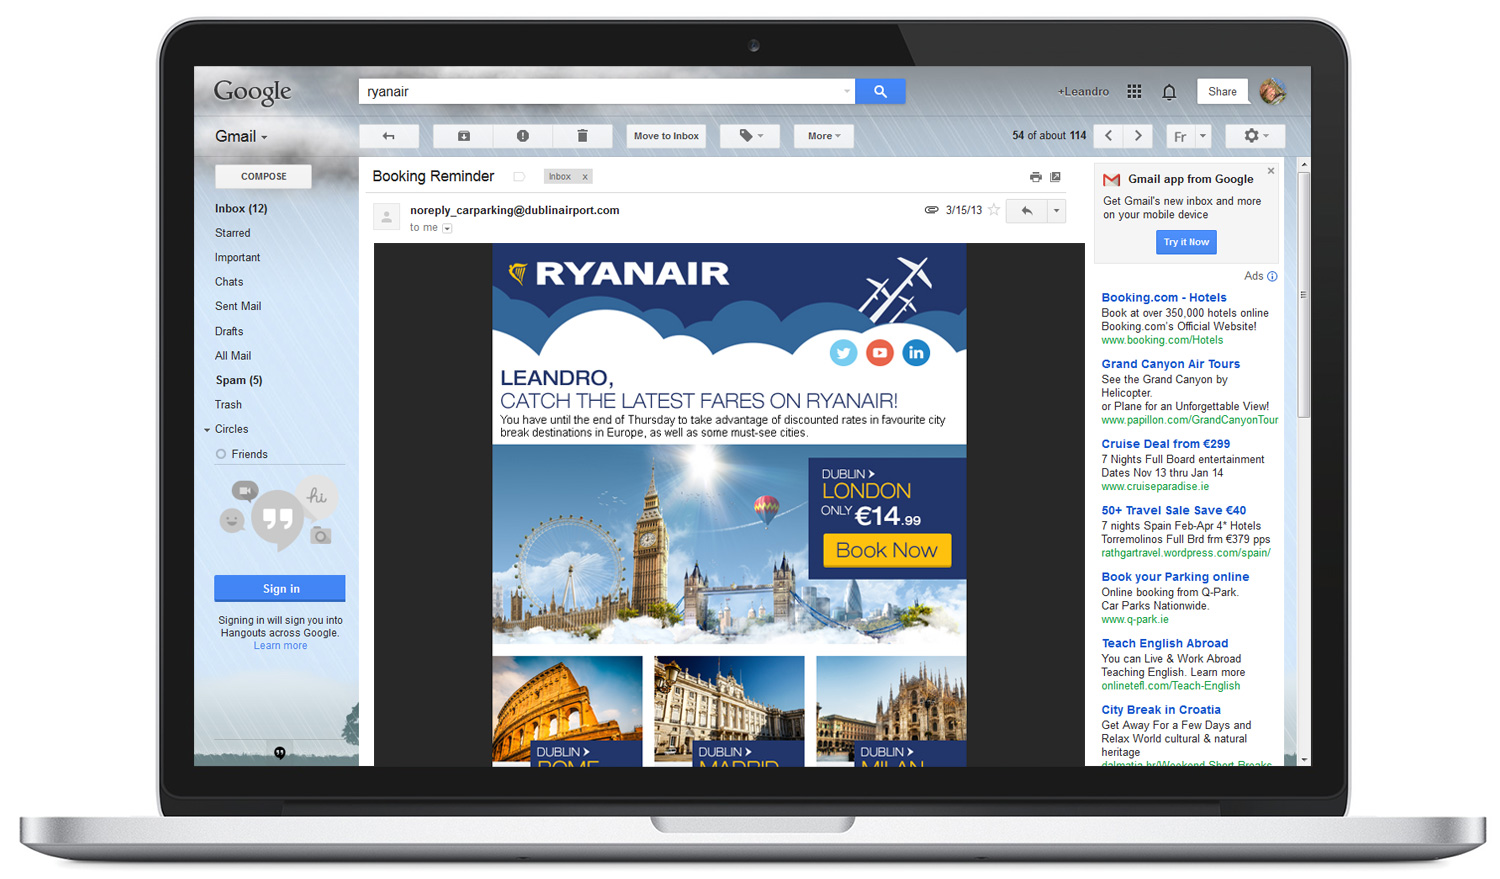Viewport: 1500px width, 879px height.
Task: Click the Ads info icon
Action: pos(1272,276)
